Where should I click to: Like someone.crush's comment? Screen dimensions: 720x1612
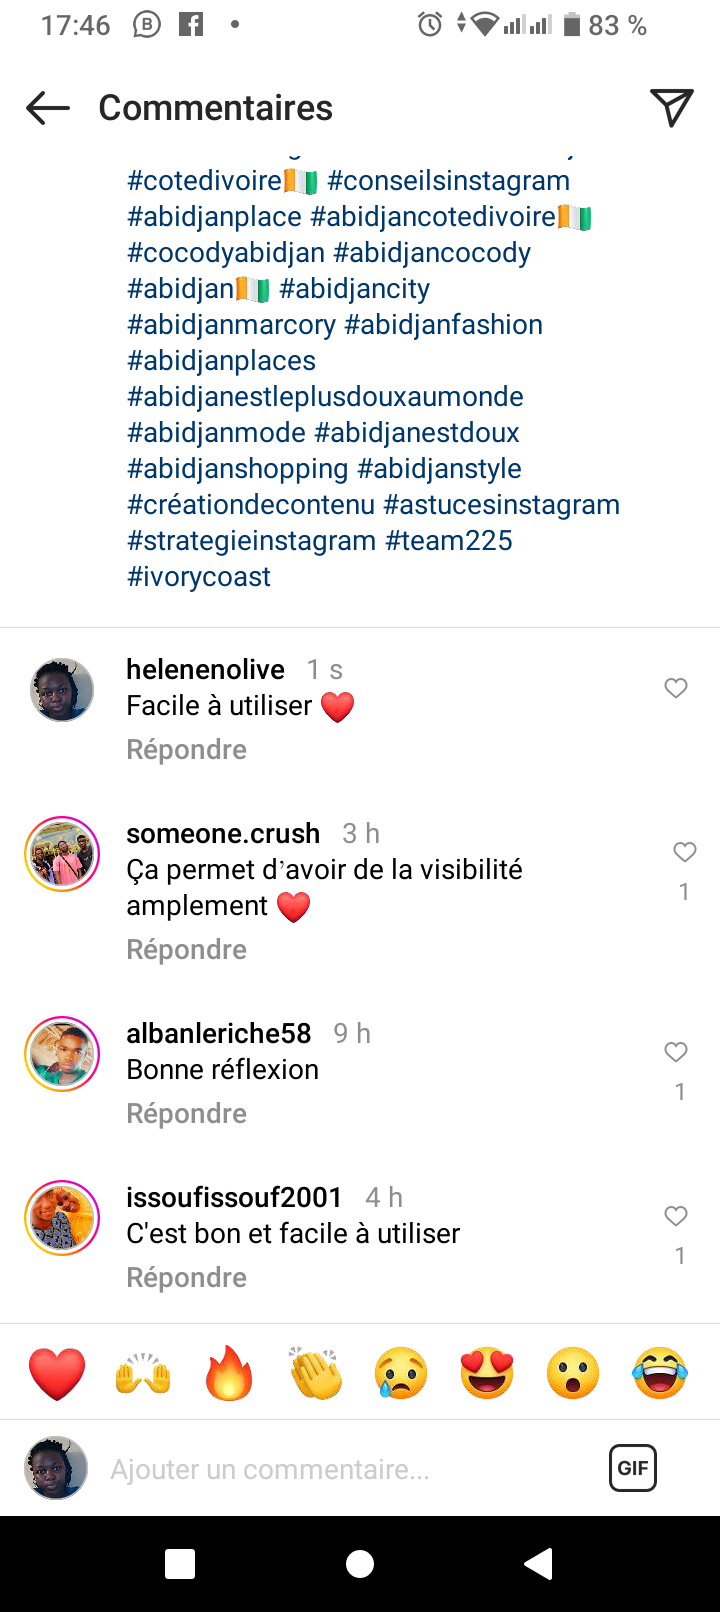pos(684,852)
